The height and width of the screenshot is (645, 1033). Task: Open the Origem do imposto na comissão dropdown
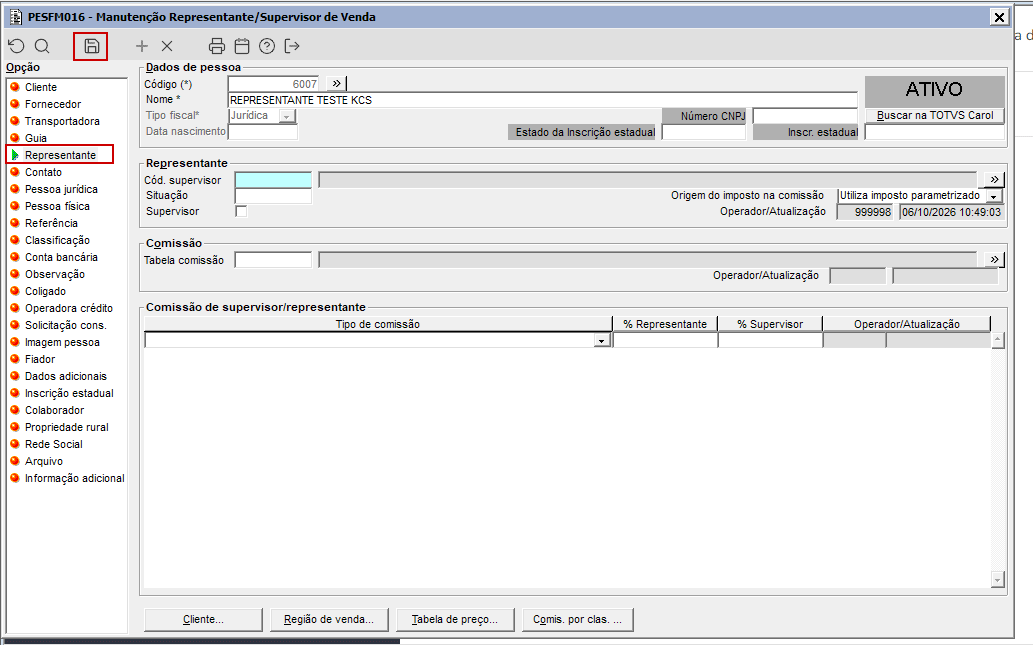click(x=994, y=196)
